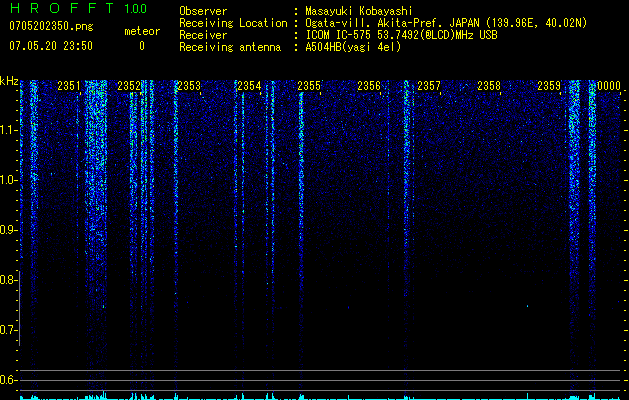Viewport: 629px width, 400px height.
Task: Click the meteor label
Action: coord(142,31)
